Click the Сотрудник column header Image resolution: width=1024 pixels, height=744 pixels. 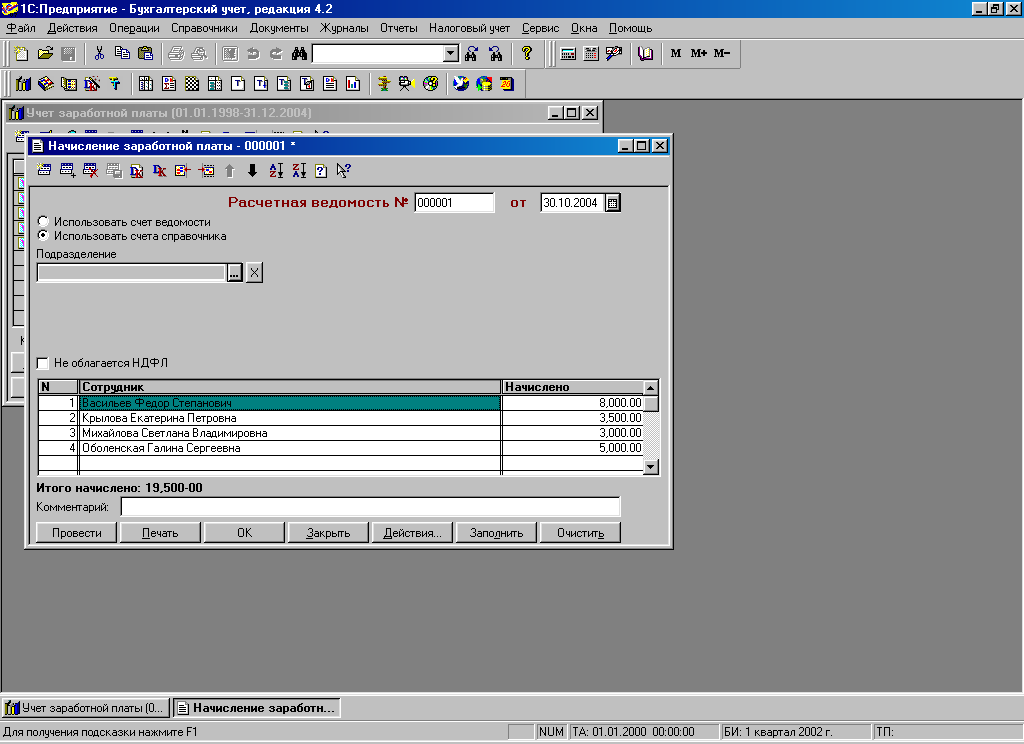tap(289, 387)
